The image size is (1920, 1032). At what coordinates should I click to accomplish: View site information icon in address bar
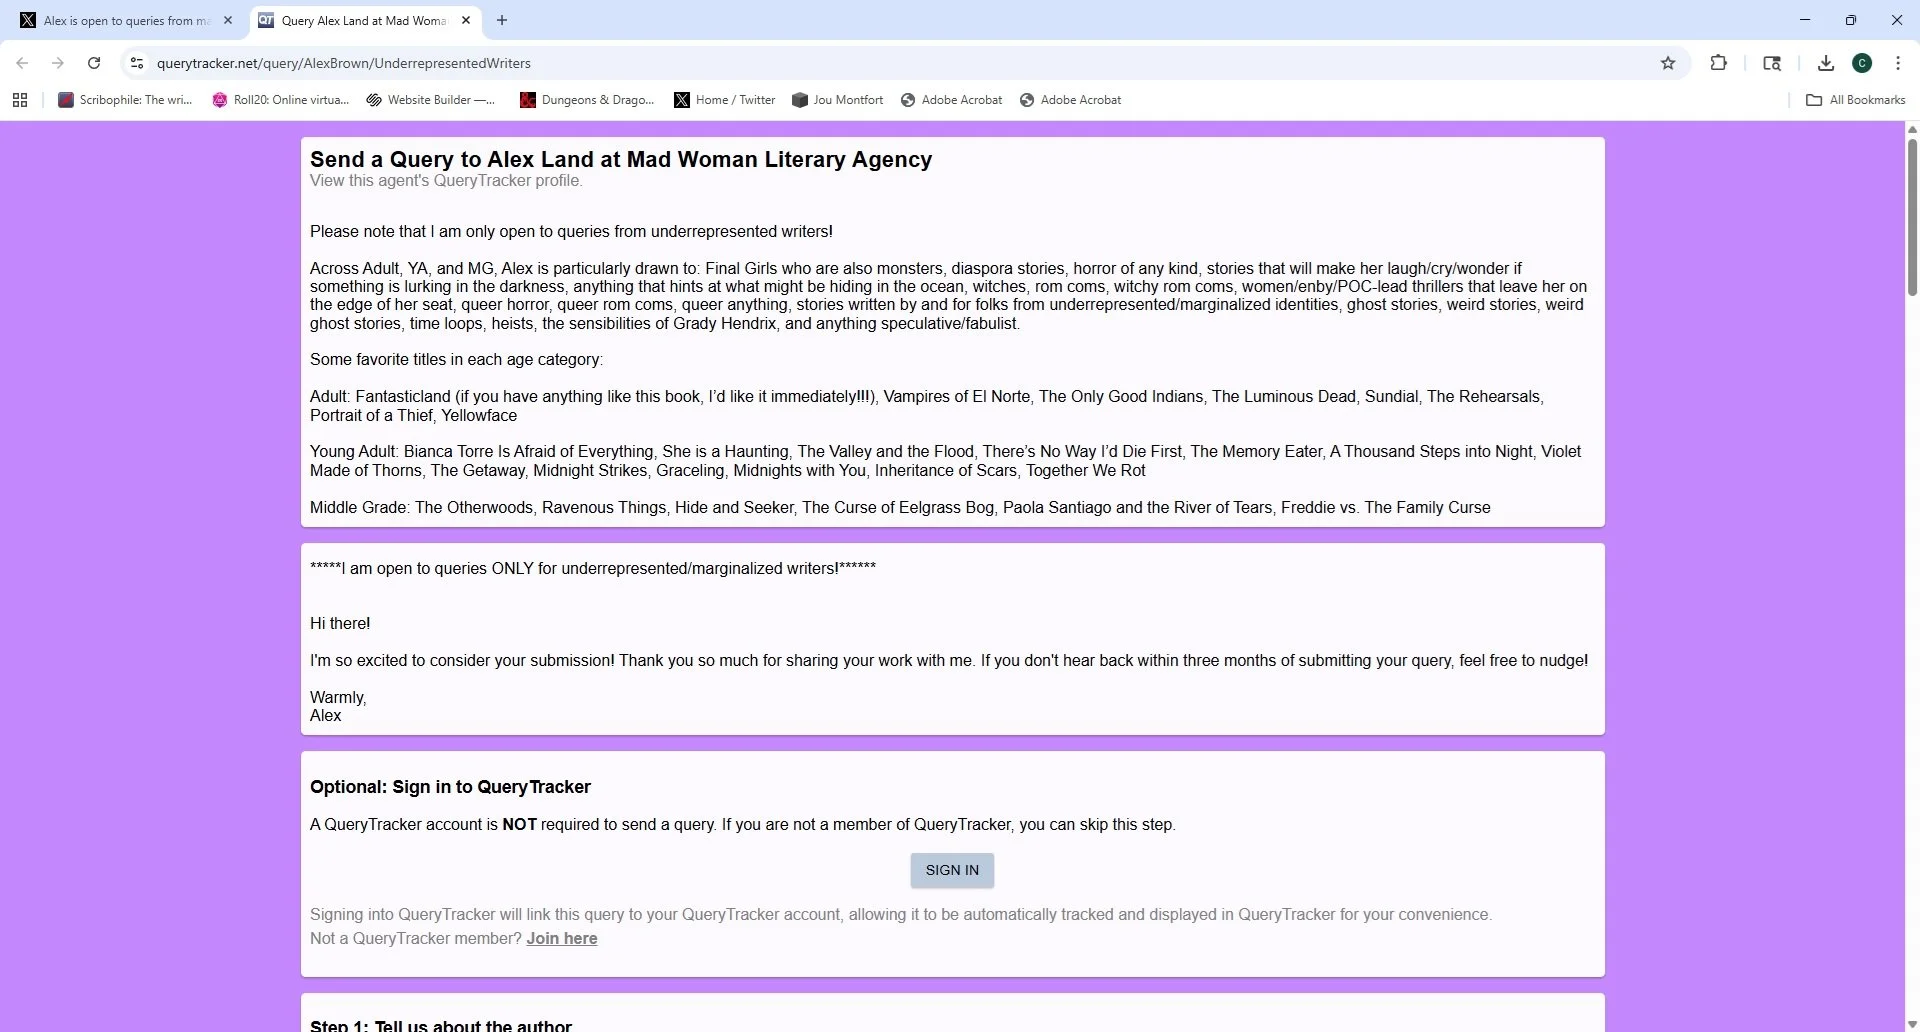137,63
